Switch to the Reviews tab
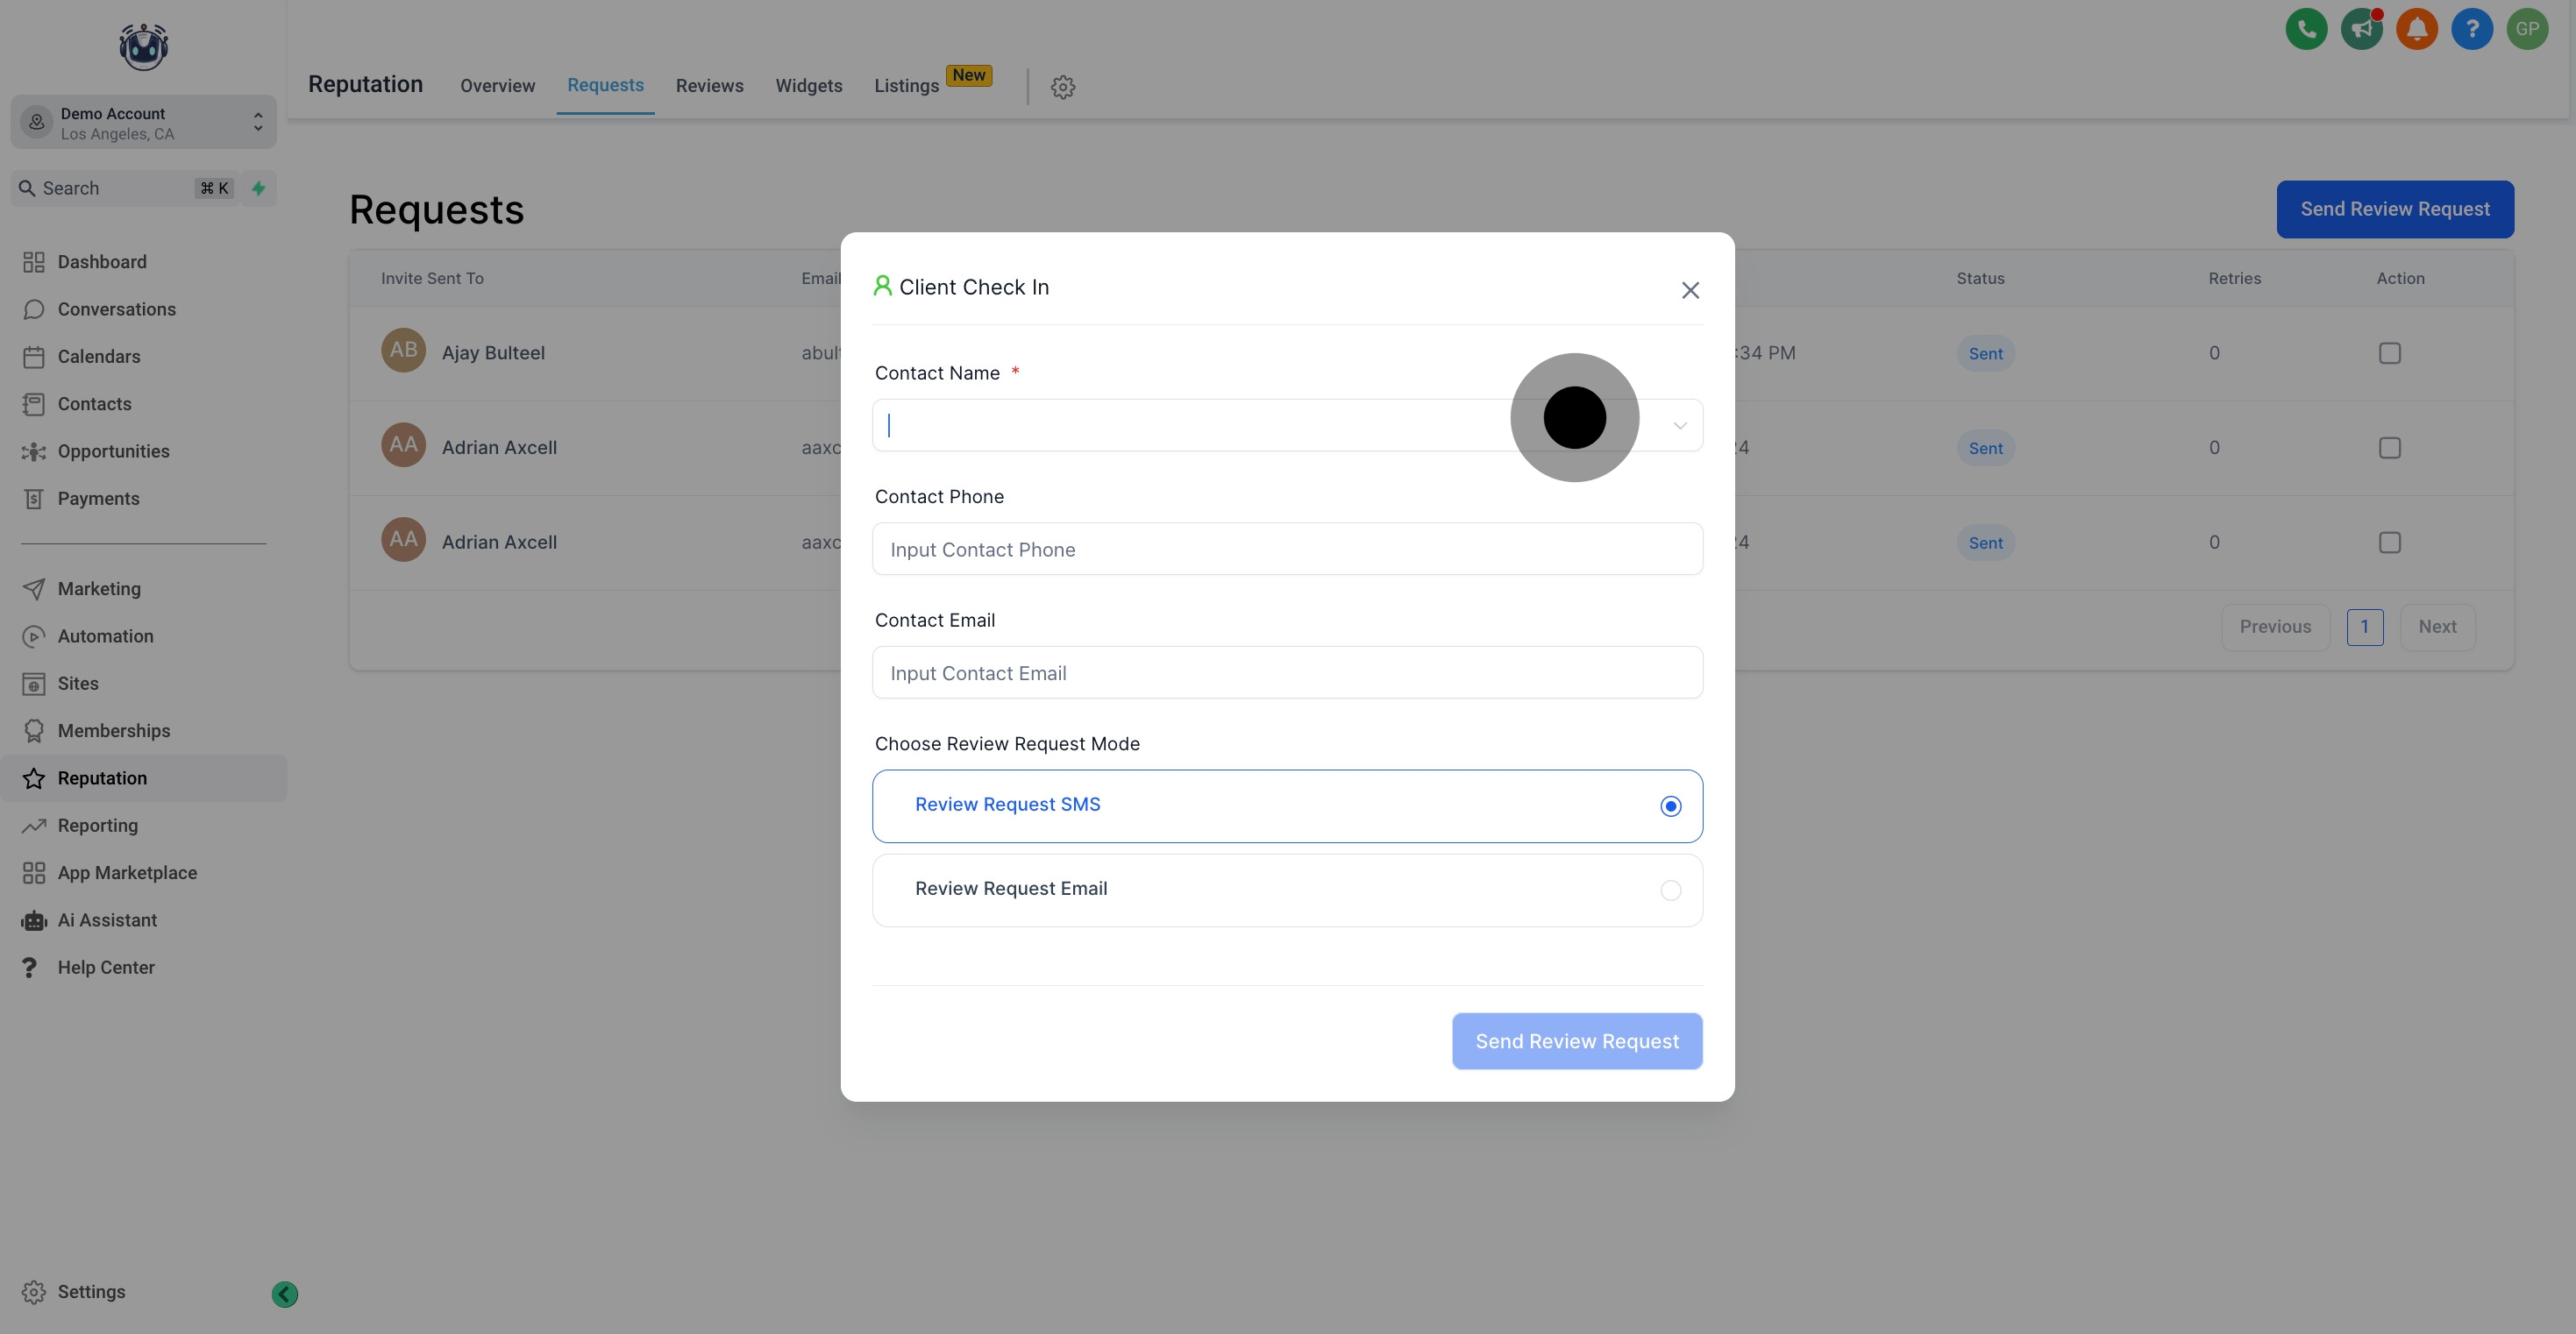2576x1334 pixels. click(x=709, y=86)
